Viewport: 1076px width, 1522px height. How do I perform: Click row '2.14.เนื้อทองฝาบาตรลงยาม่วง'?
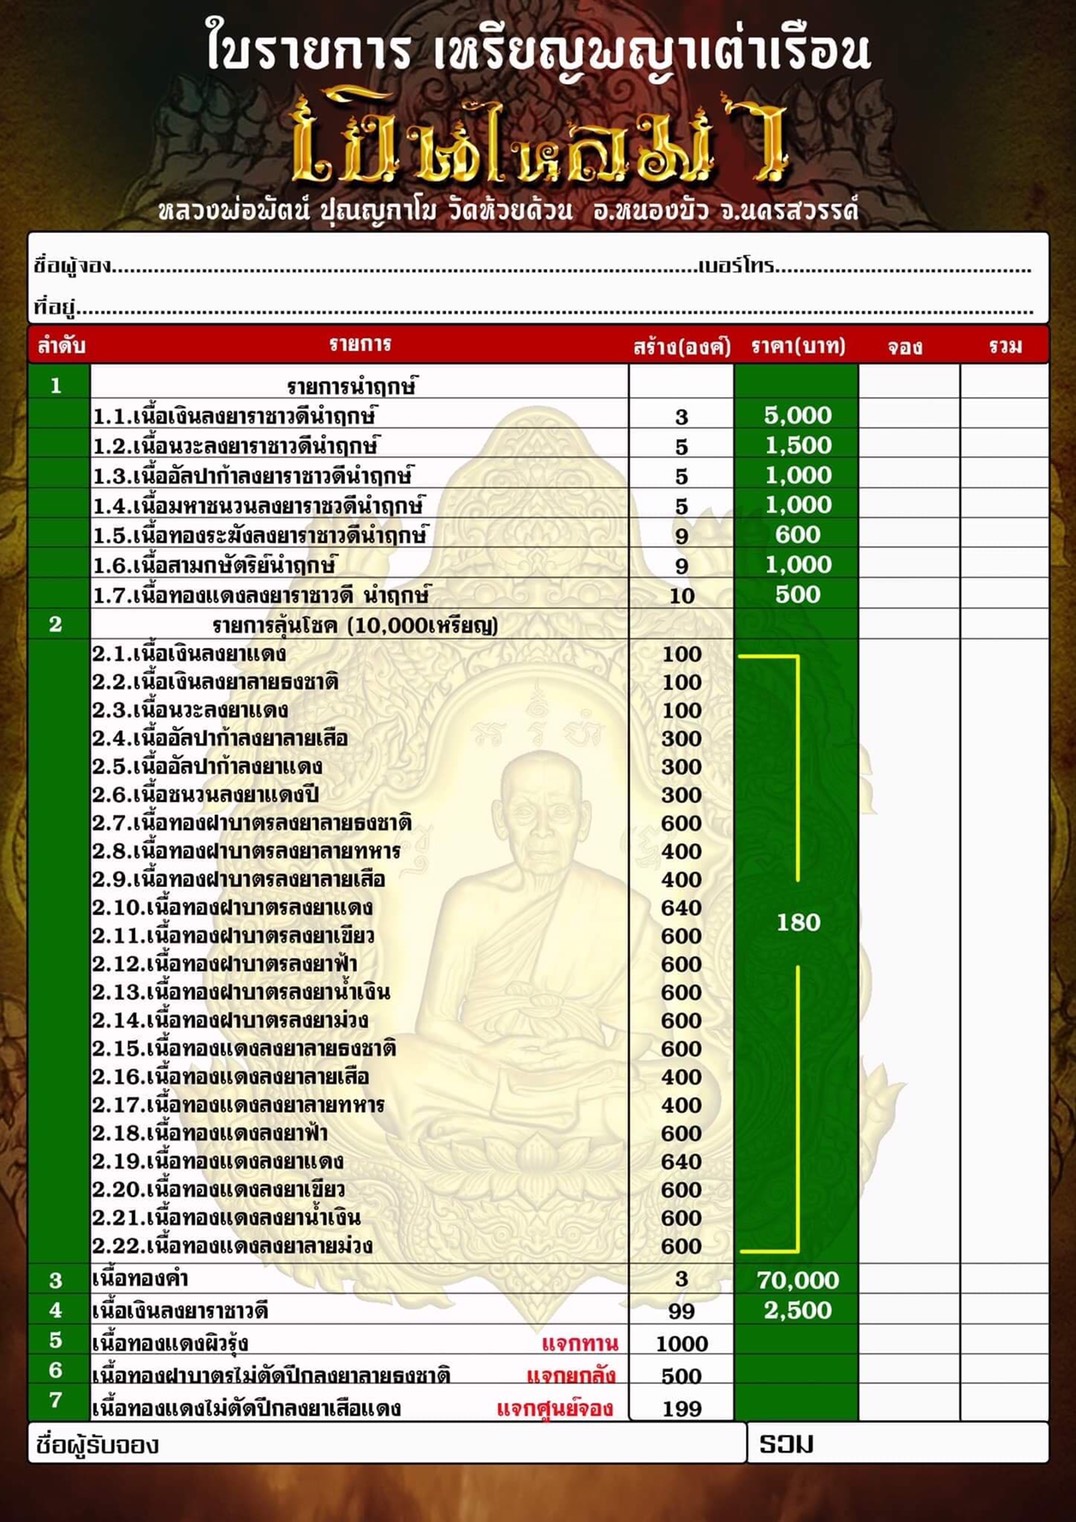[x=230, y=1020]
